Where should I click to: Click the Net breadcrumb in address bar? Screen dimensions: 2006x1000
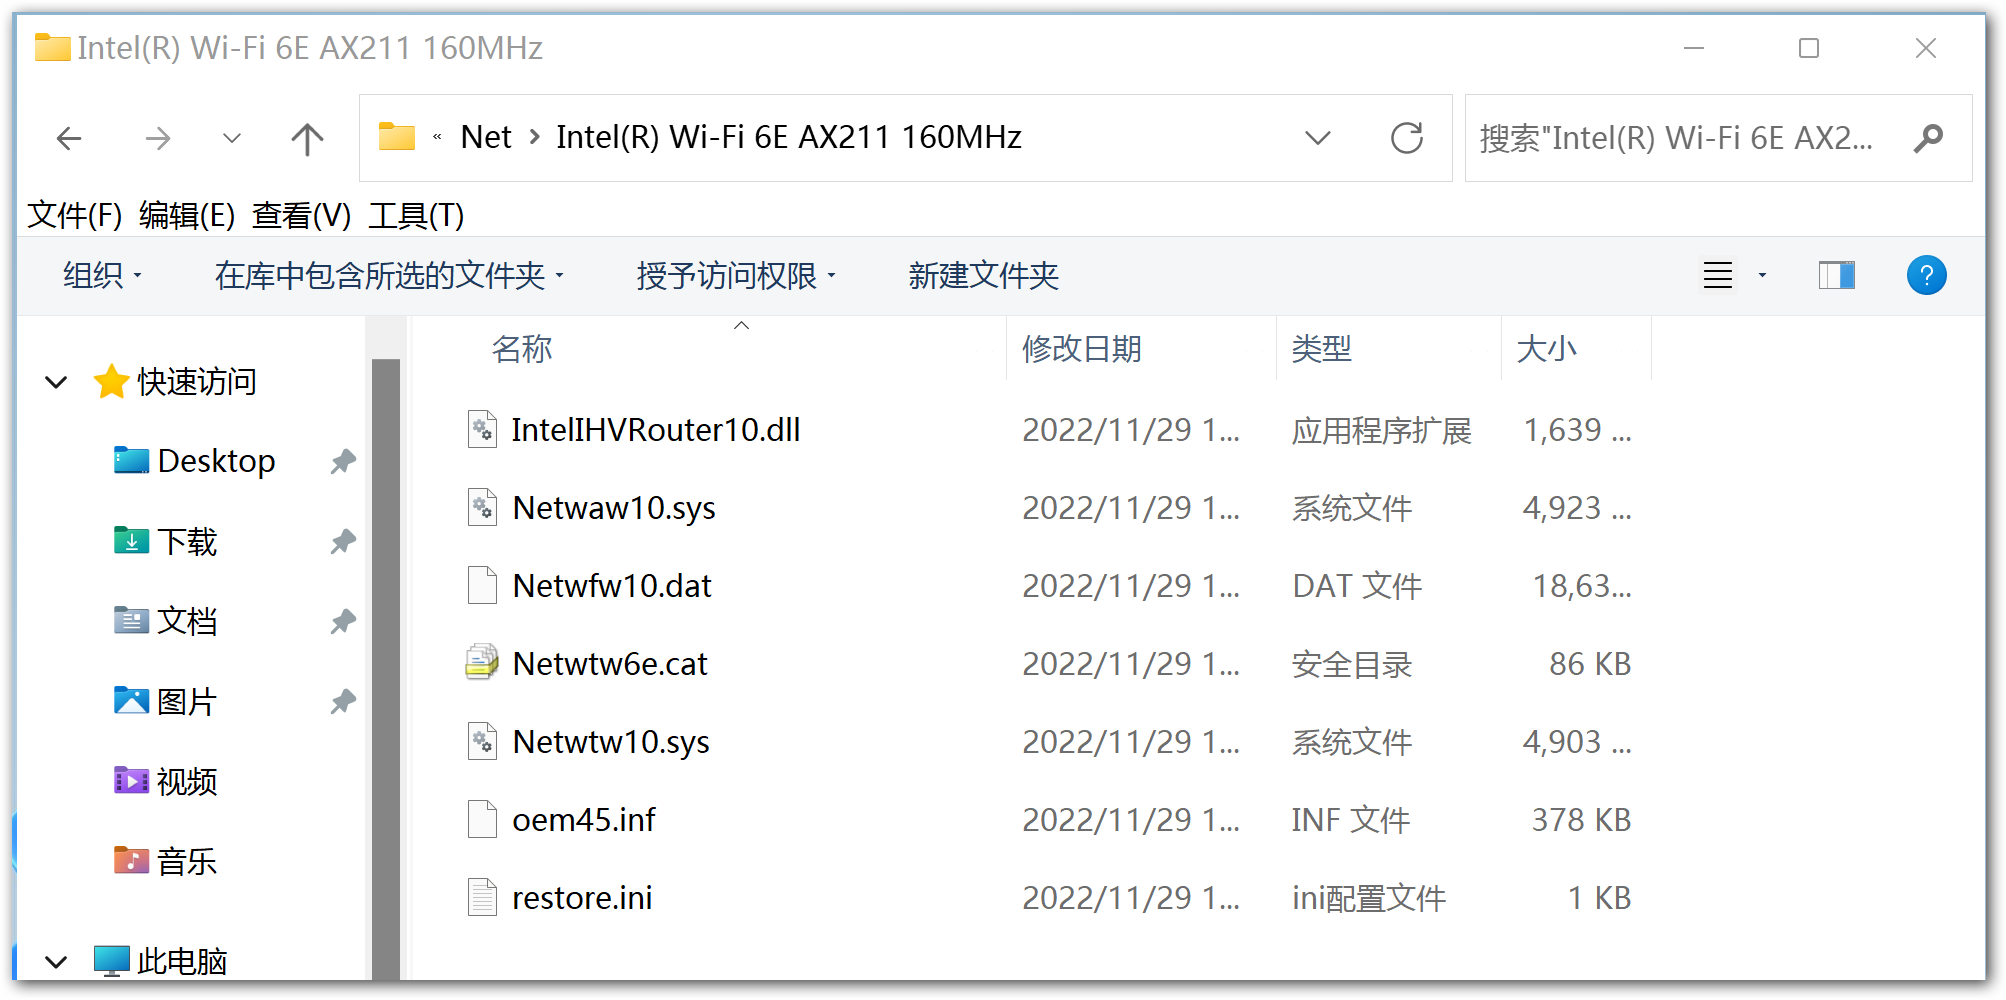486,137
